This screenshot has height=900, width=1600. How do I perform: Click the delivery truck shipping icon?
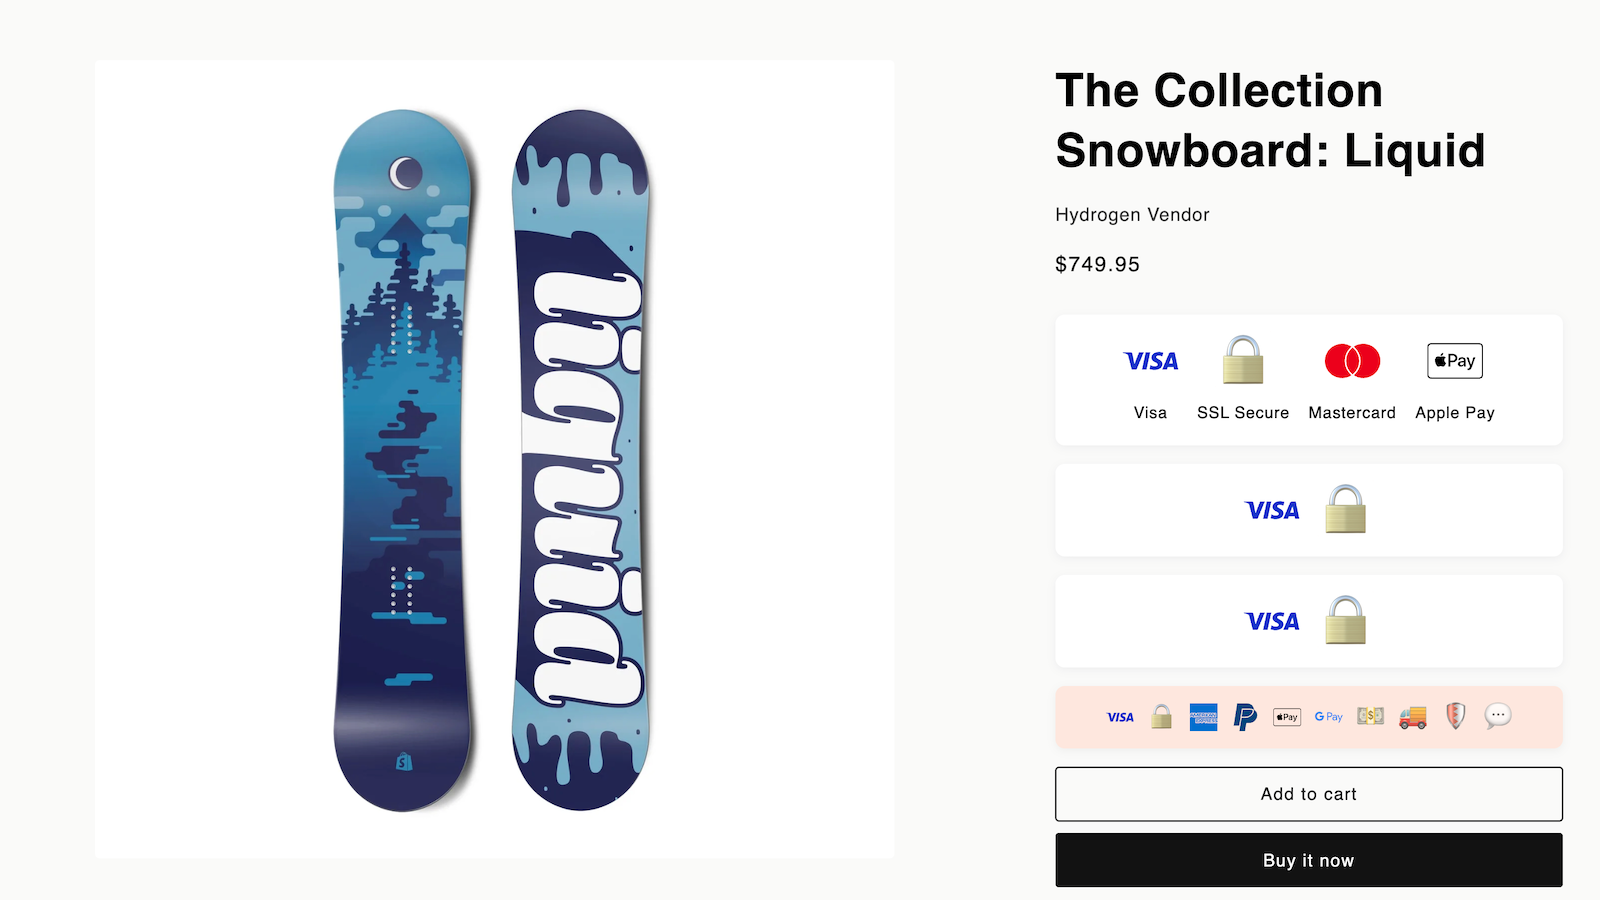point(1413,716)
